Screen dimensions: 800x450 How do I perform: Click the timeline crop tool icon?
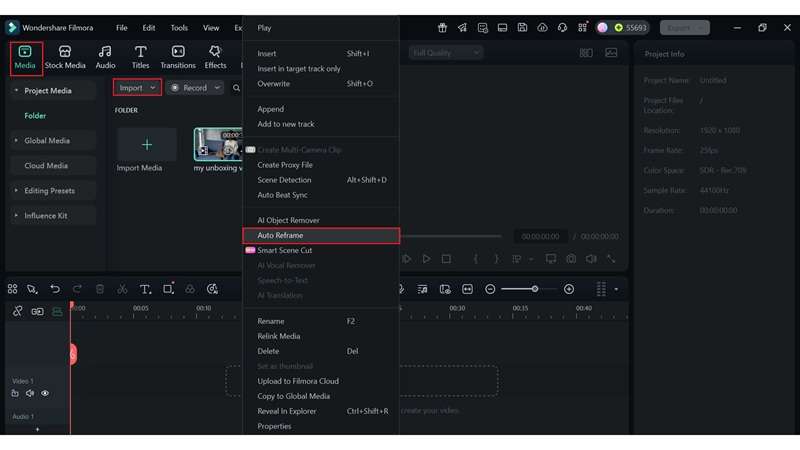coord(168,289)
